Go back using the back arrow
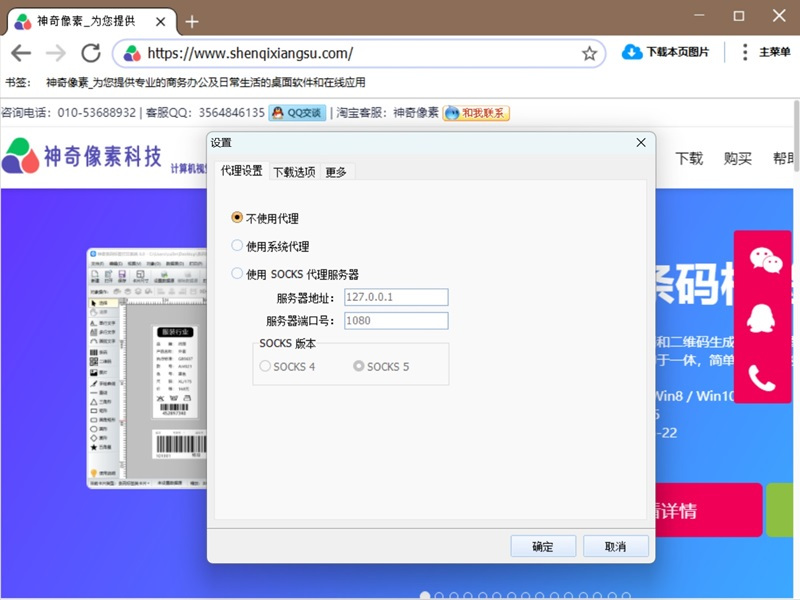 [22, 52]
